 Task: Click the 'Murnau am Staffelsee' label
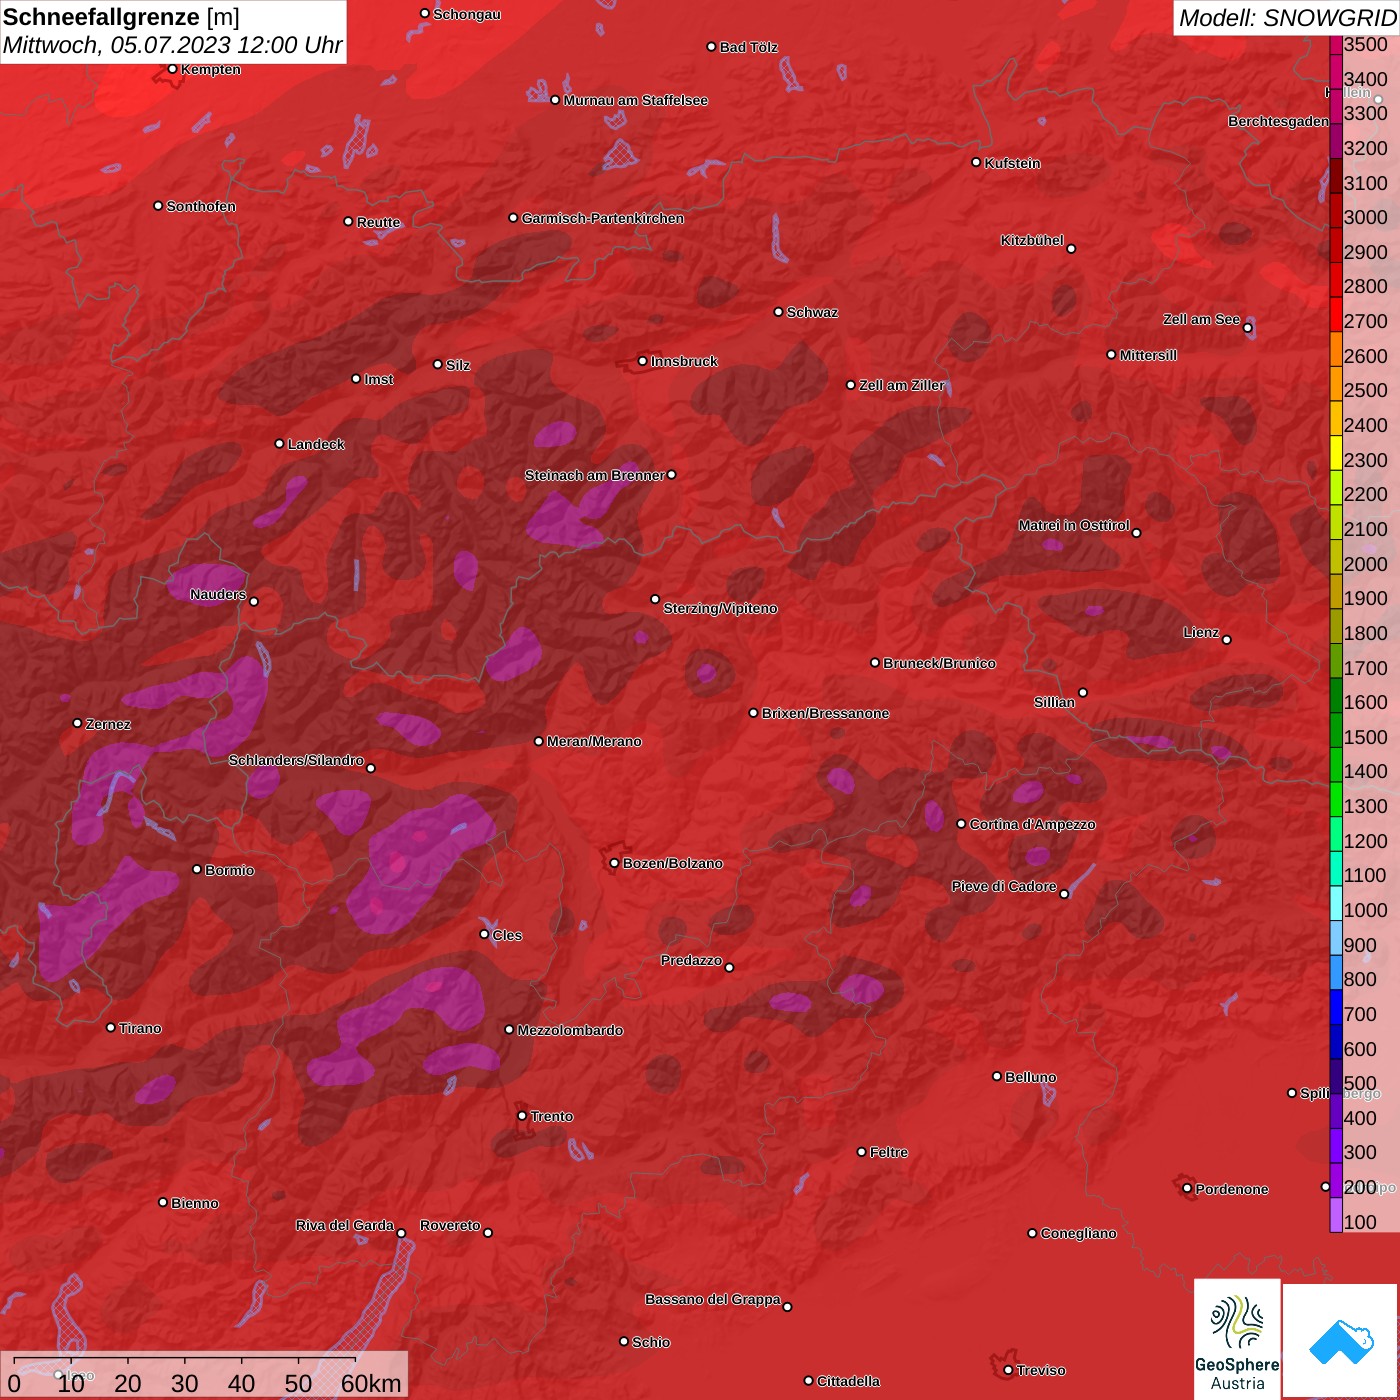pos(636,100)
